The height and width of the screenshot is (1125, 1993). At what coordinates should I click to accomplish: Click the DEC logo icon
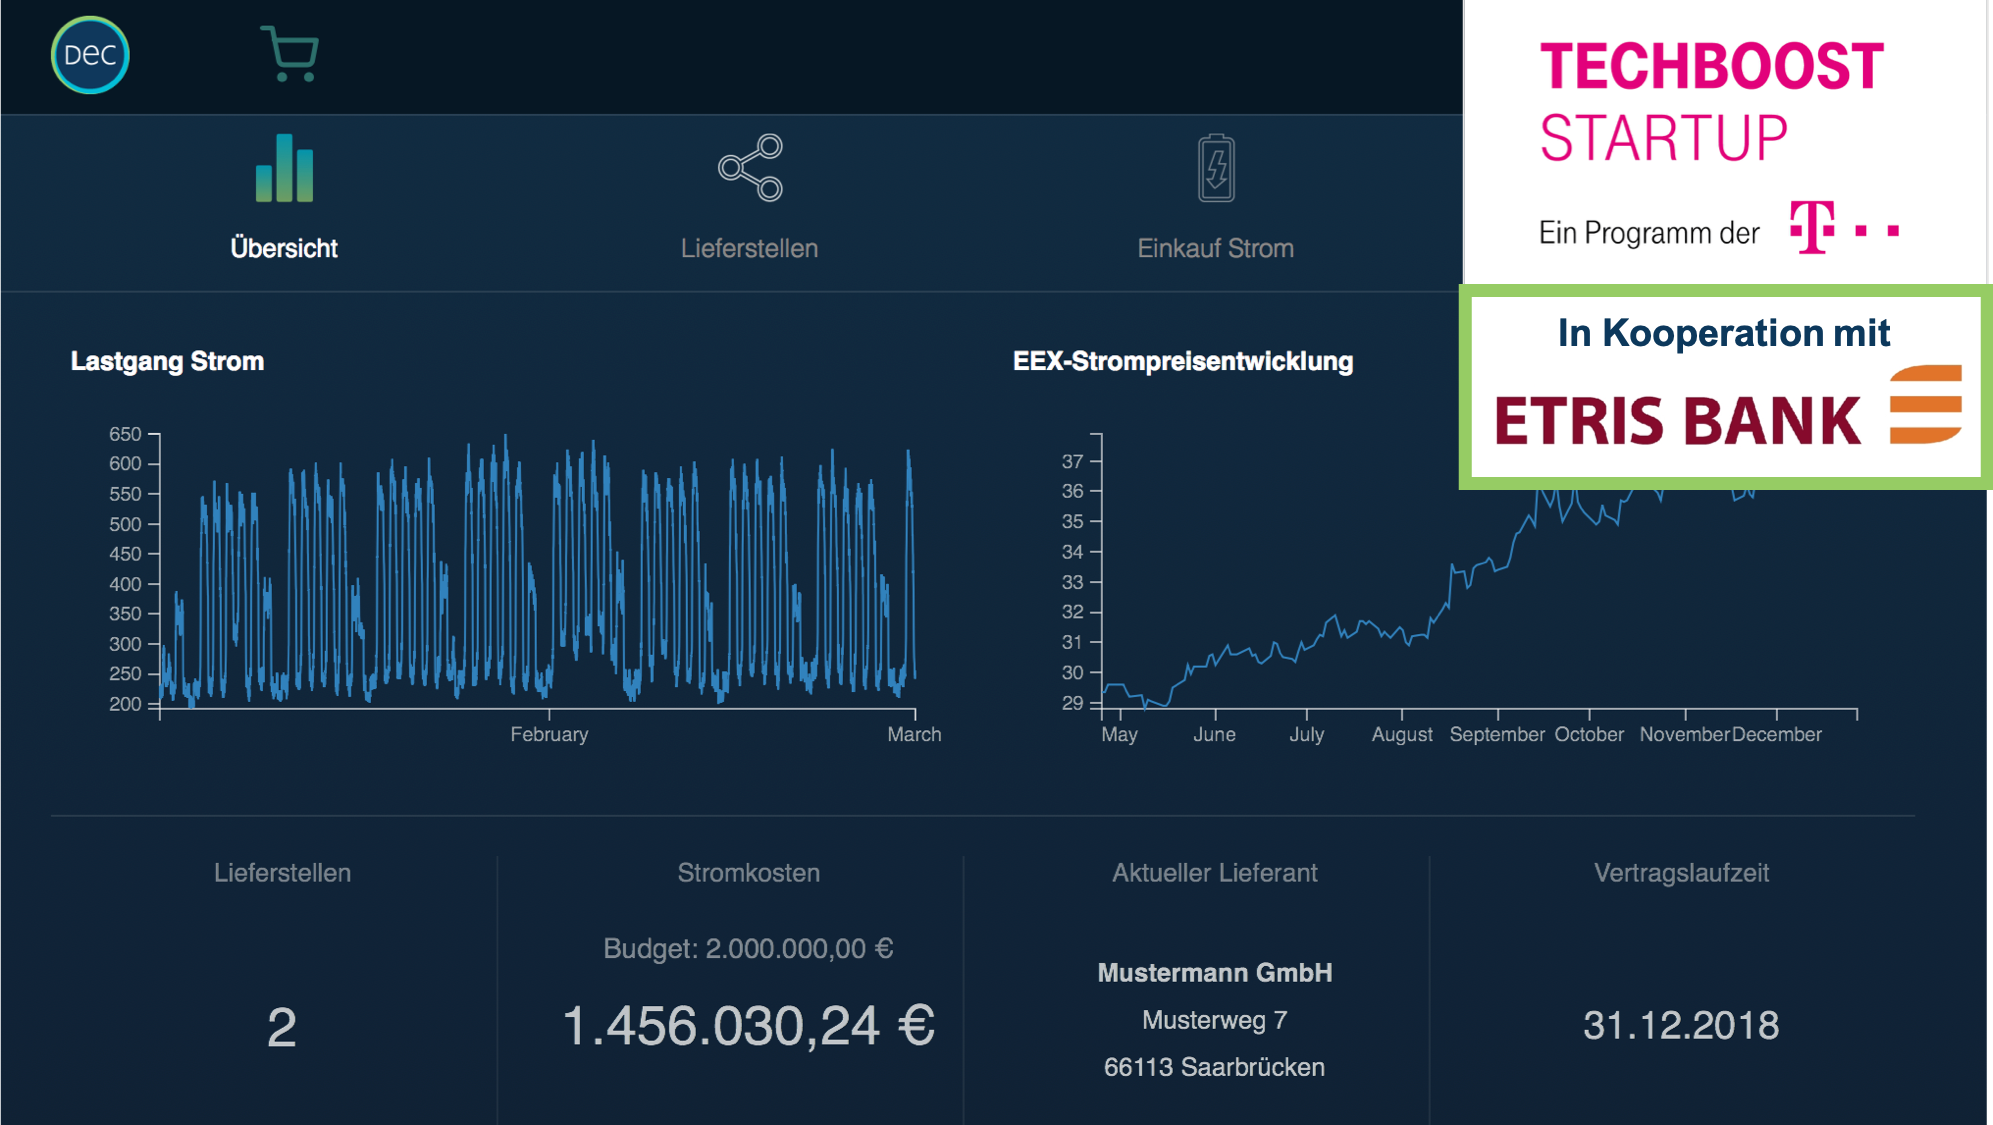point(90,55)
